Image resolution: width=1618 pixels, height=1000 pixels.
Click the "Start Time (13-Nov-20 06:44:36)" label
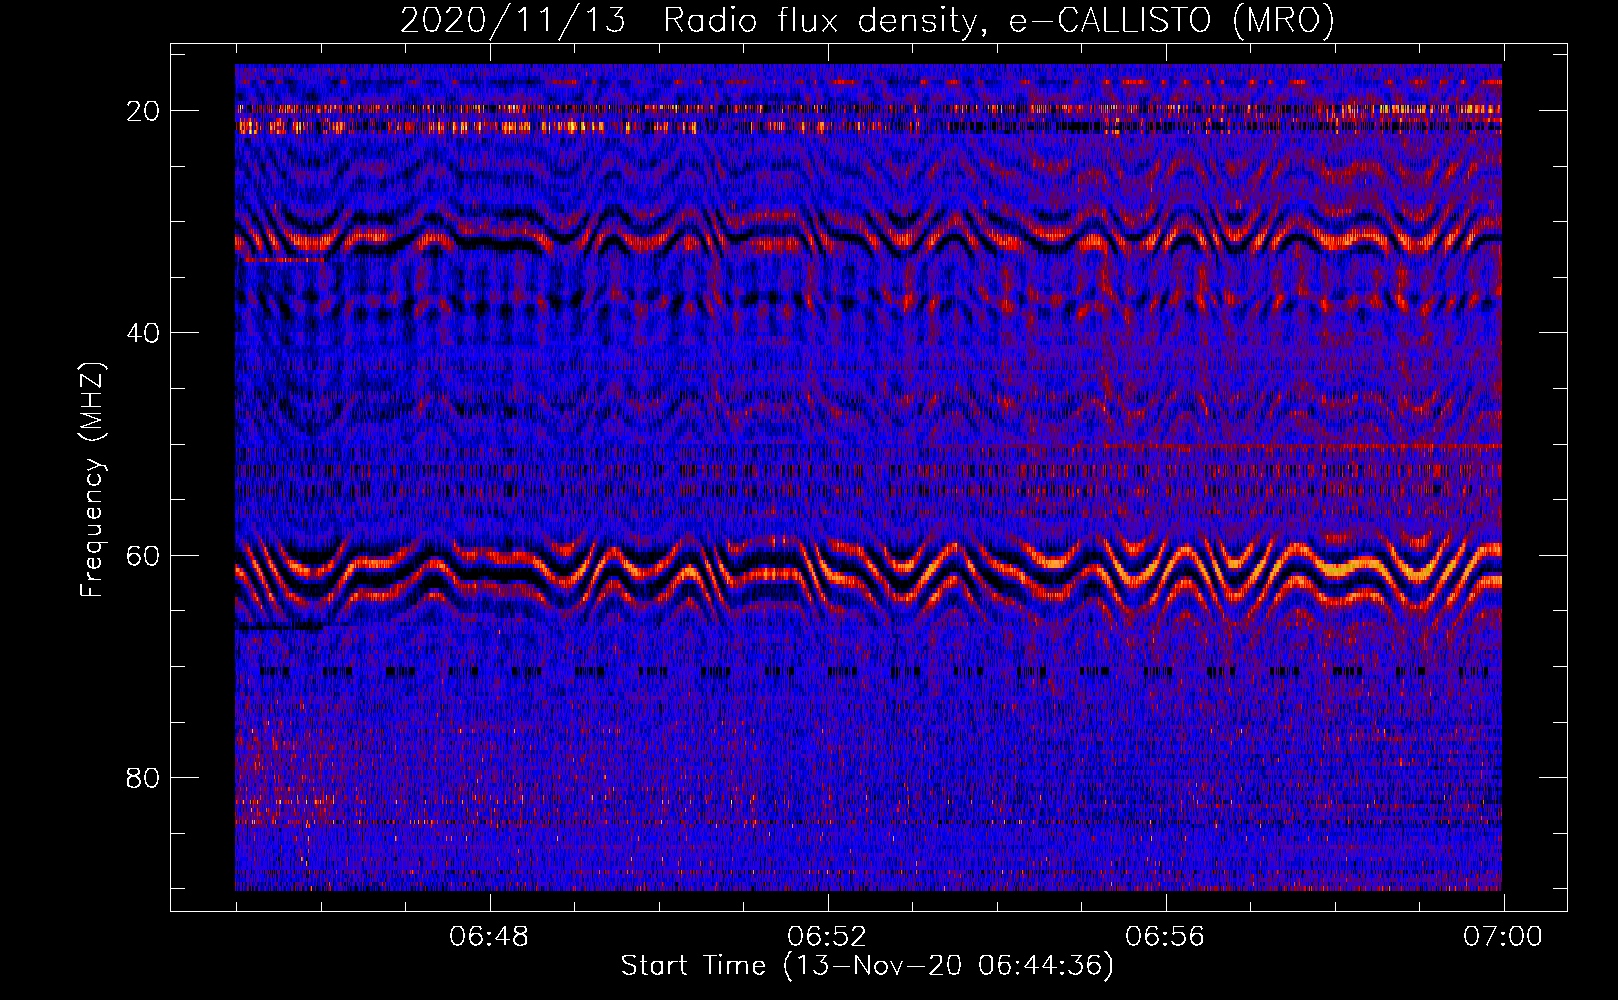point(867,966)
